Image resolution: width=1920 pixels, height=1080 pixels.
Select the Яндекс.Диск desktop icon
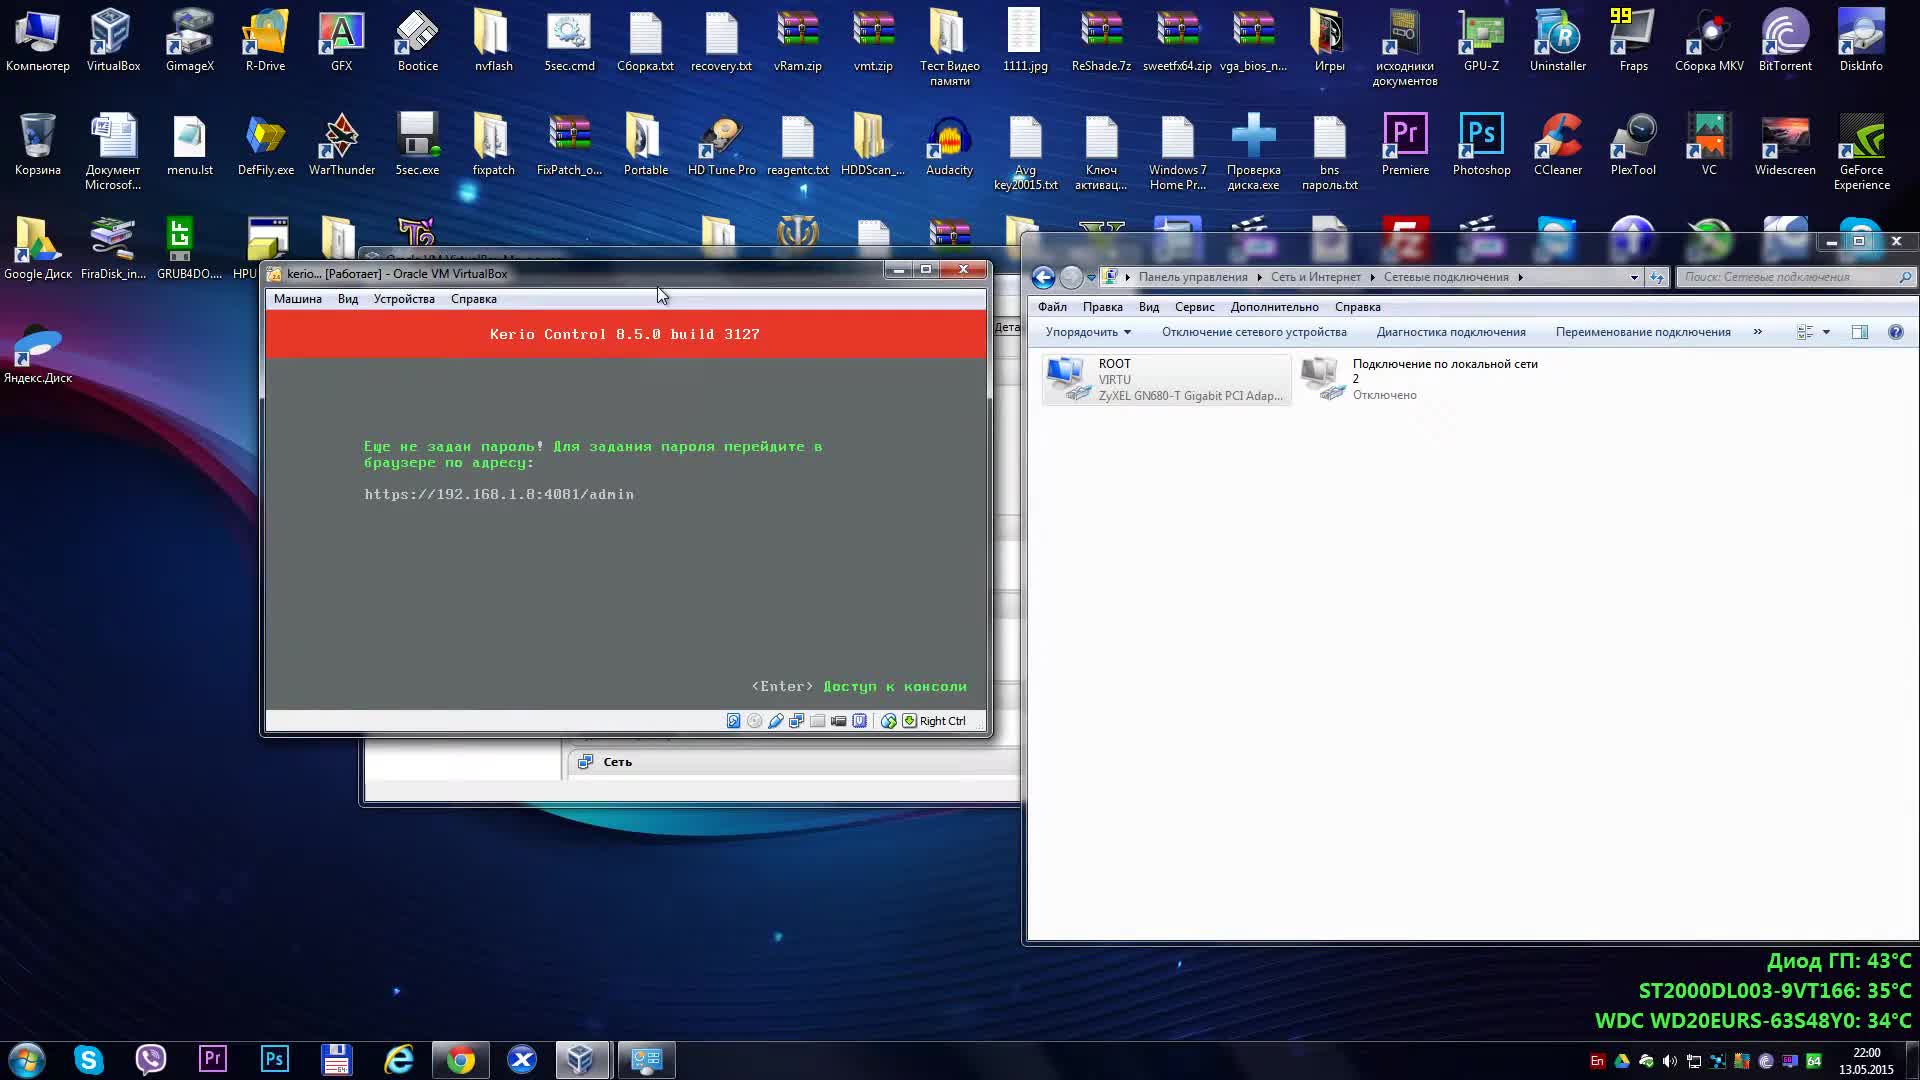pyautogui.click(x=37, y=353)
